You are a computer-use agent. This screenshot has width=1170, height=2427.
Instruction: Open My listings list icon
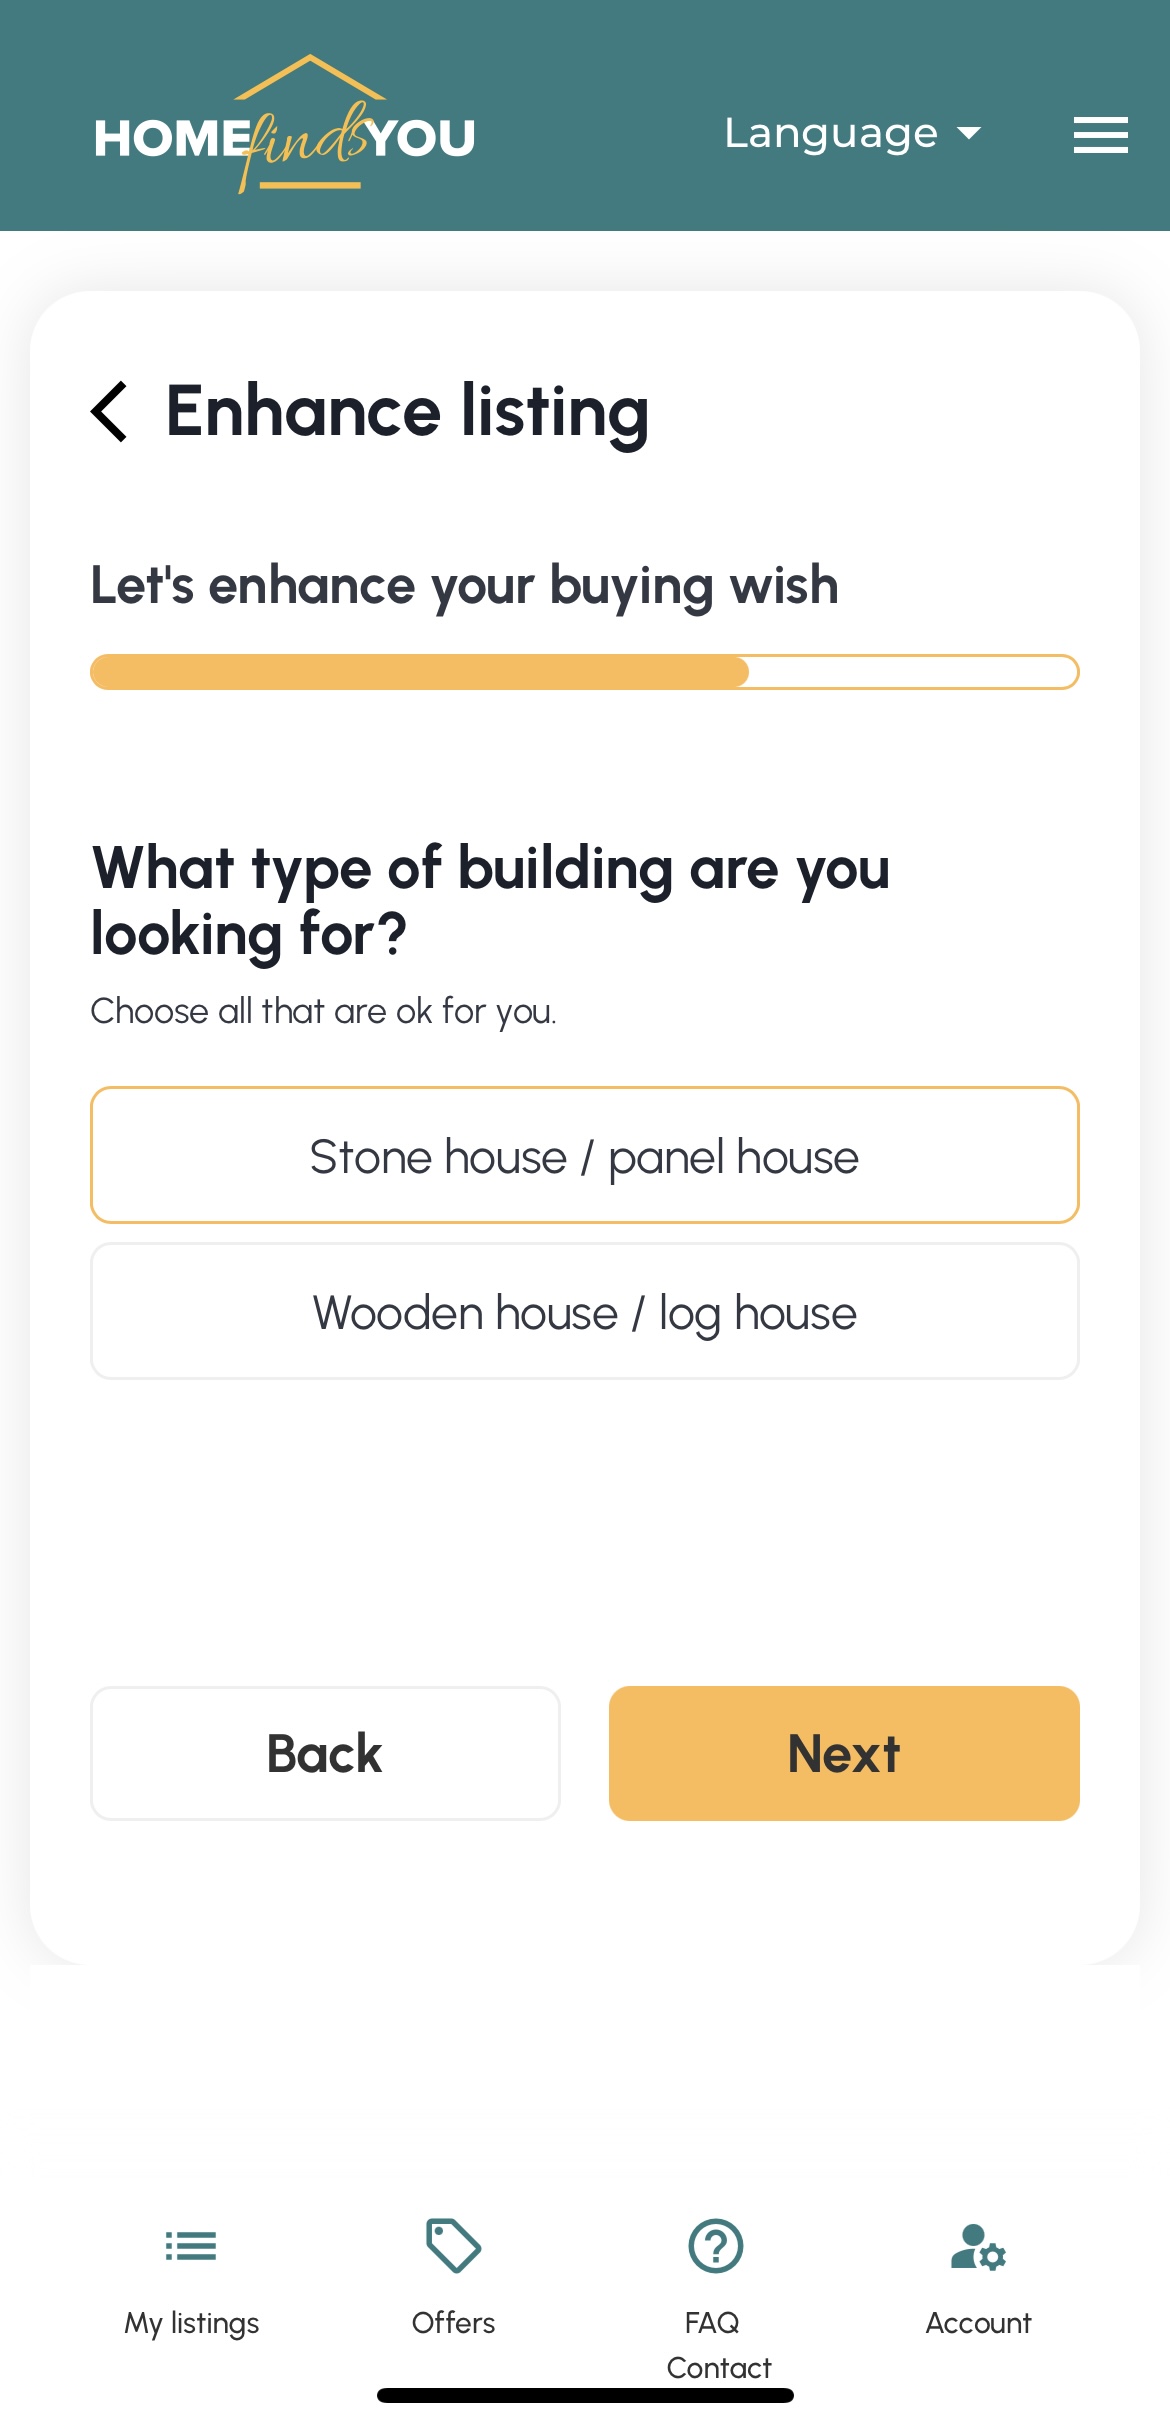(x=191, y=2247)
